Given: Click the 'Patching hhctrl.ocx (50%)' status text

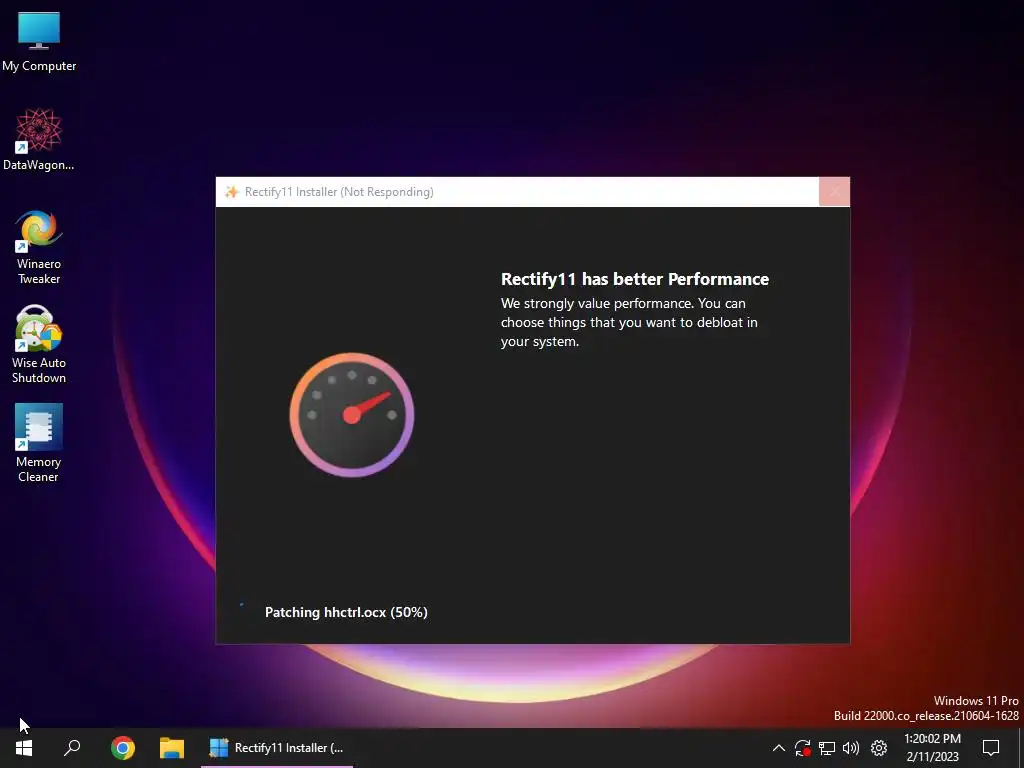Looking at the screenshot, I should pyautogui.click(x=346, y=612).
